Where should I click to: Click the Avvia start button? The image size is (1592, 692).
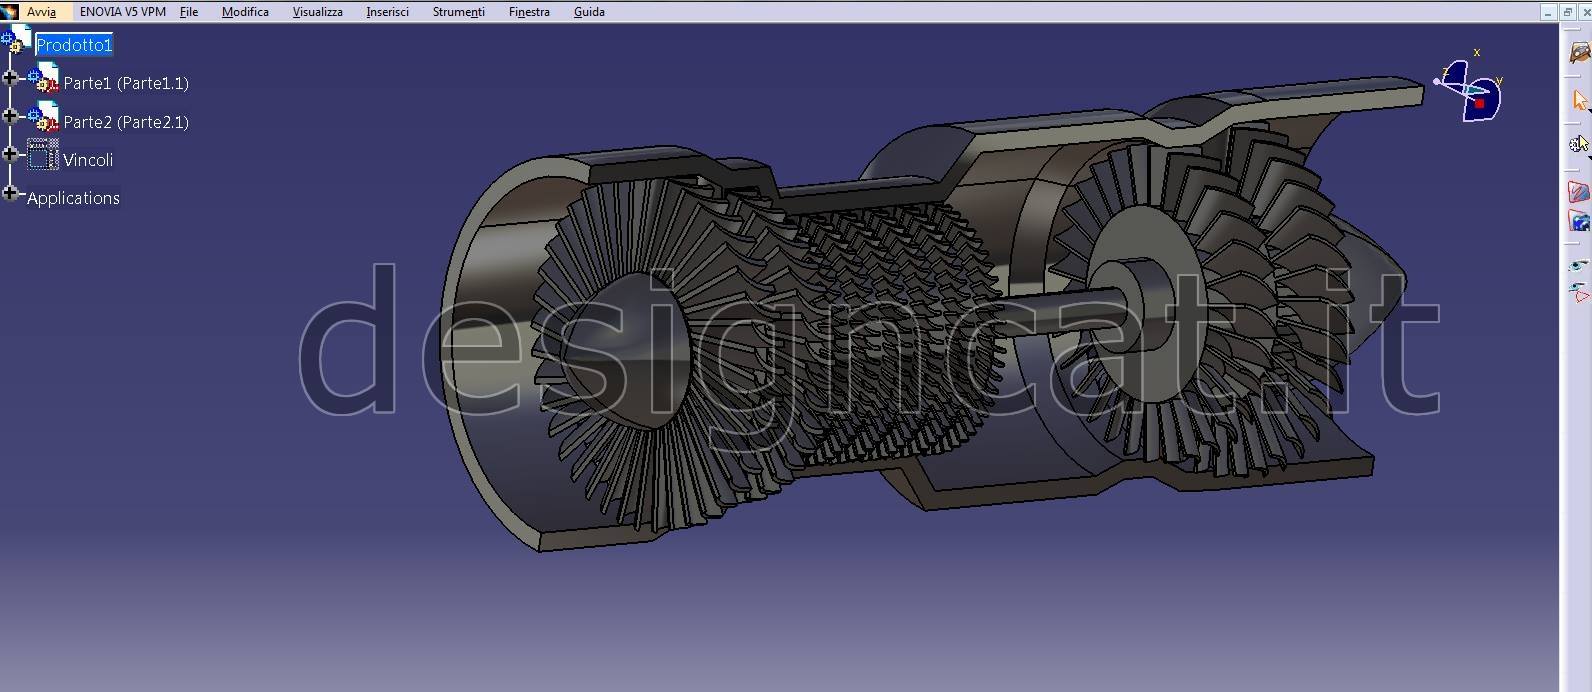pos(41,12)
